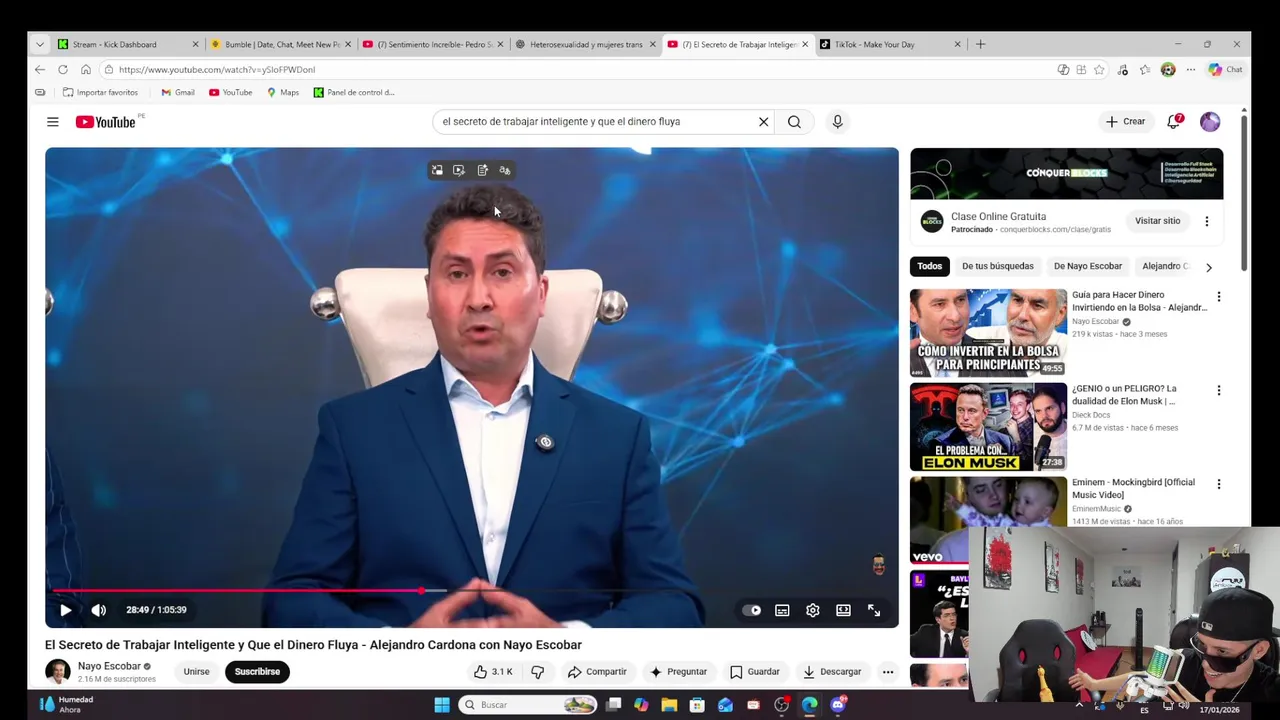Open player settings gear
Image resolution: width=1280 pixels, height=720 pixels.
[x=813, y=610]
